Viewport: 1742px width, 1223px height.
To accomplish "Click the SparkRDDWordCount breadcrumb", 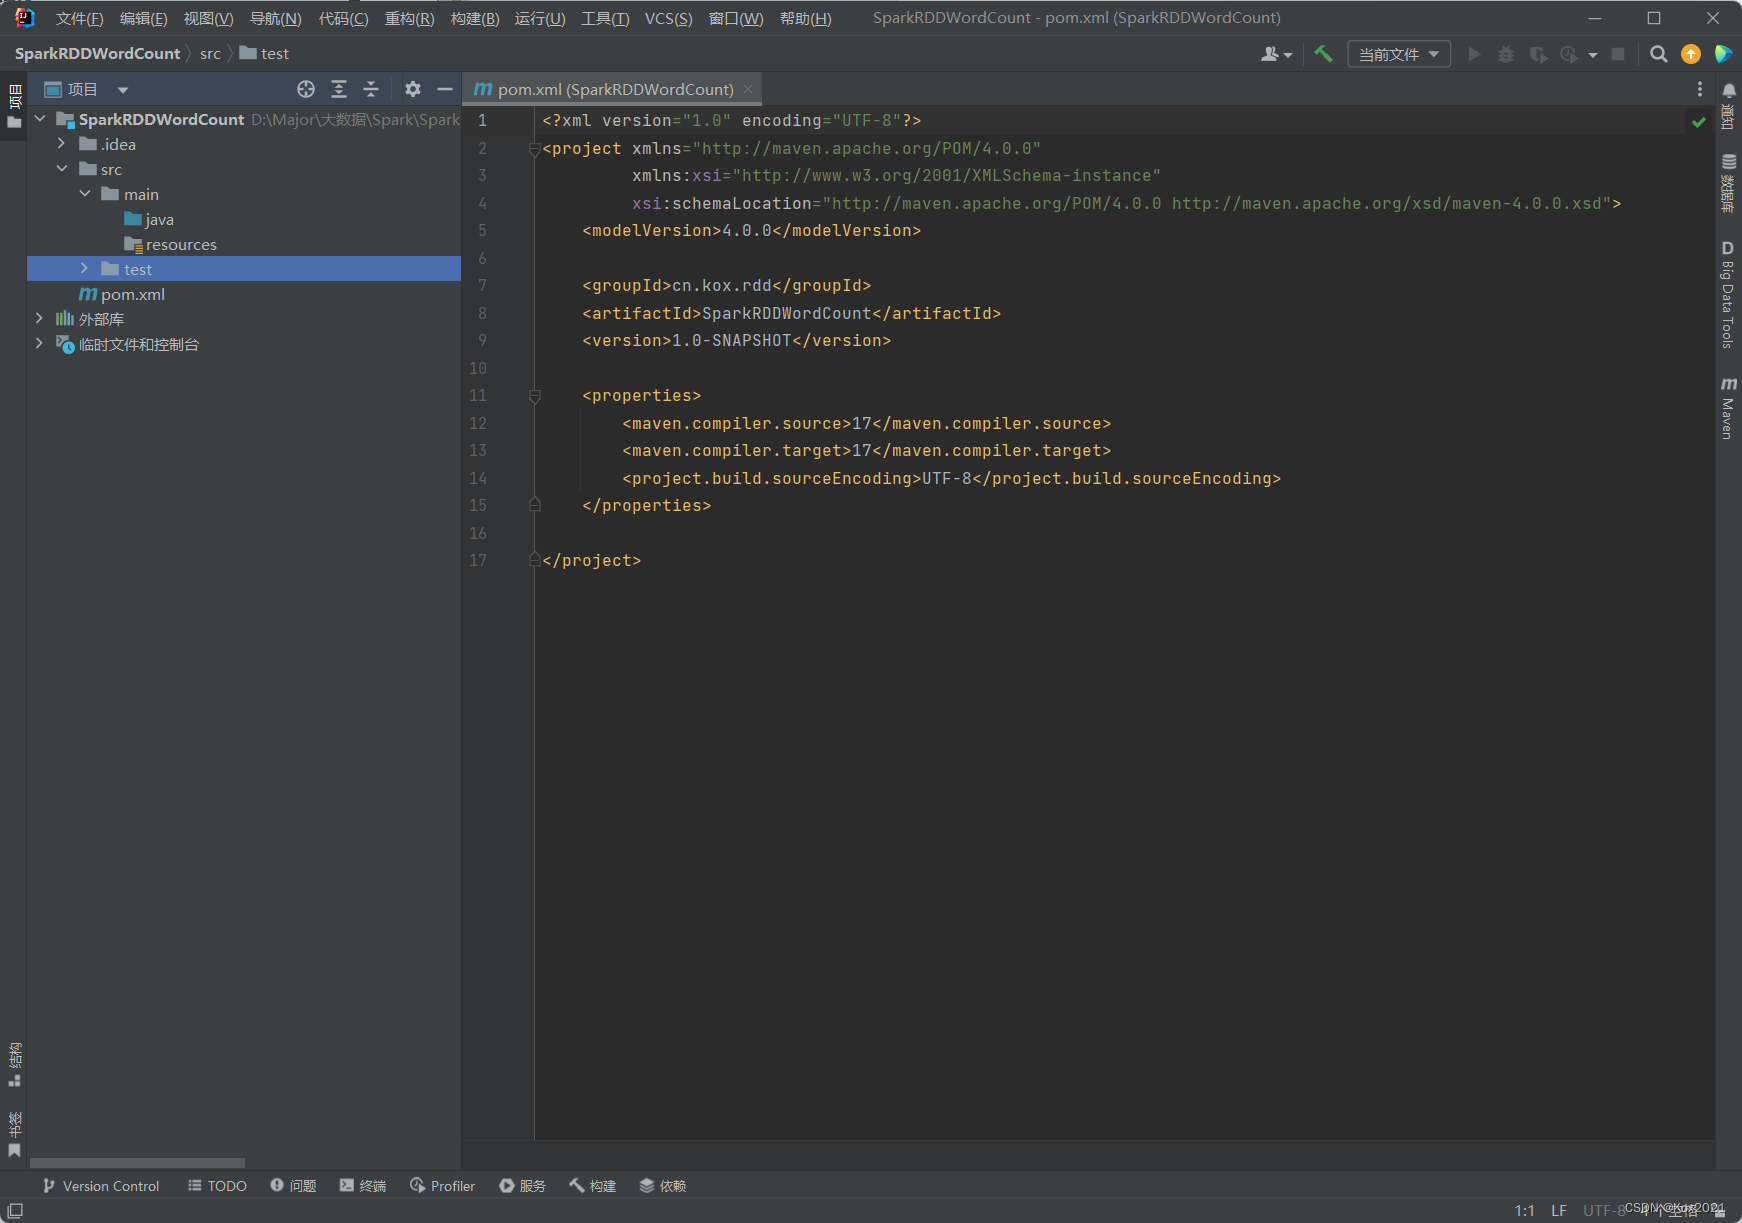I will click(x=98, y=54).
